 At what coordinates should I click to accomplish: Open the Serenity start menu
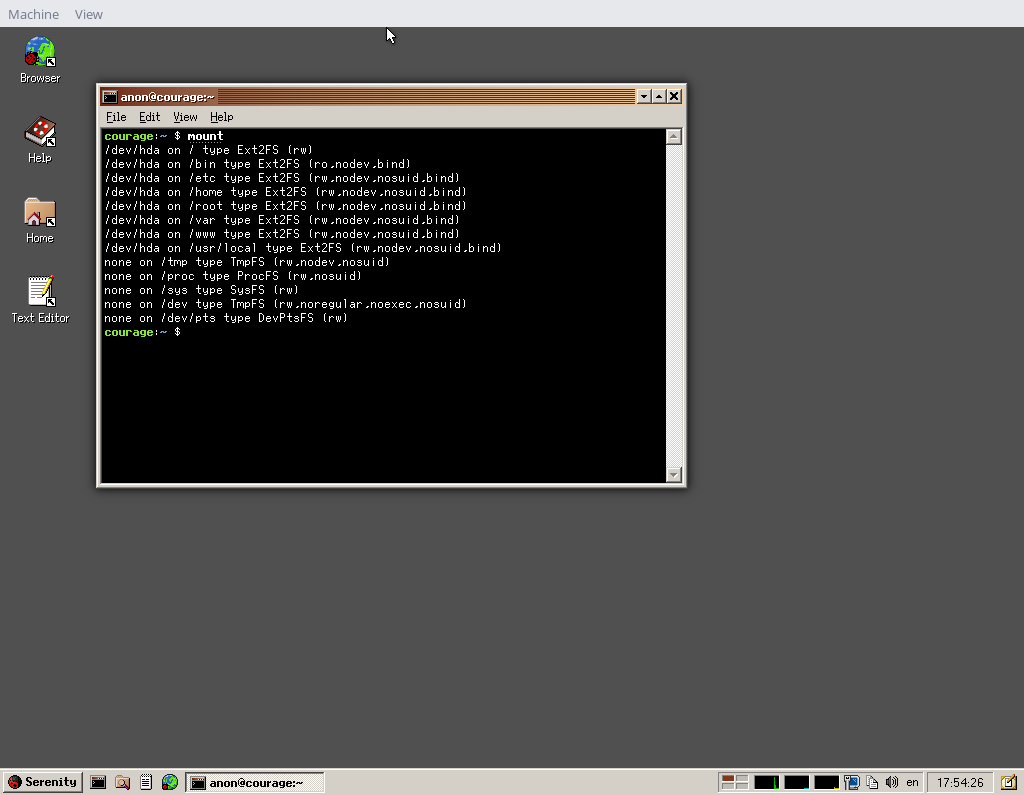[42, 782]
